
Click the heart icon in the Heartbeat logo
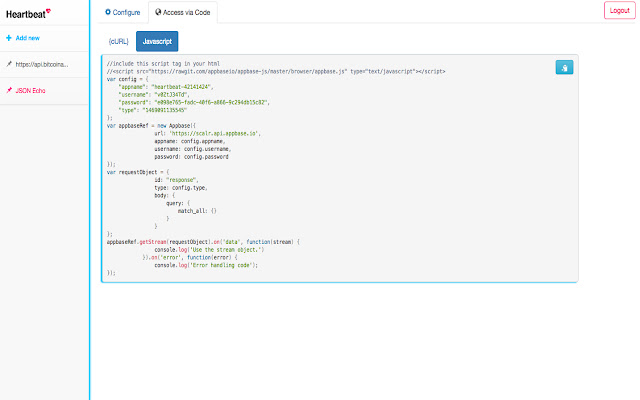click(49, 11)
